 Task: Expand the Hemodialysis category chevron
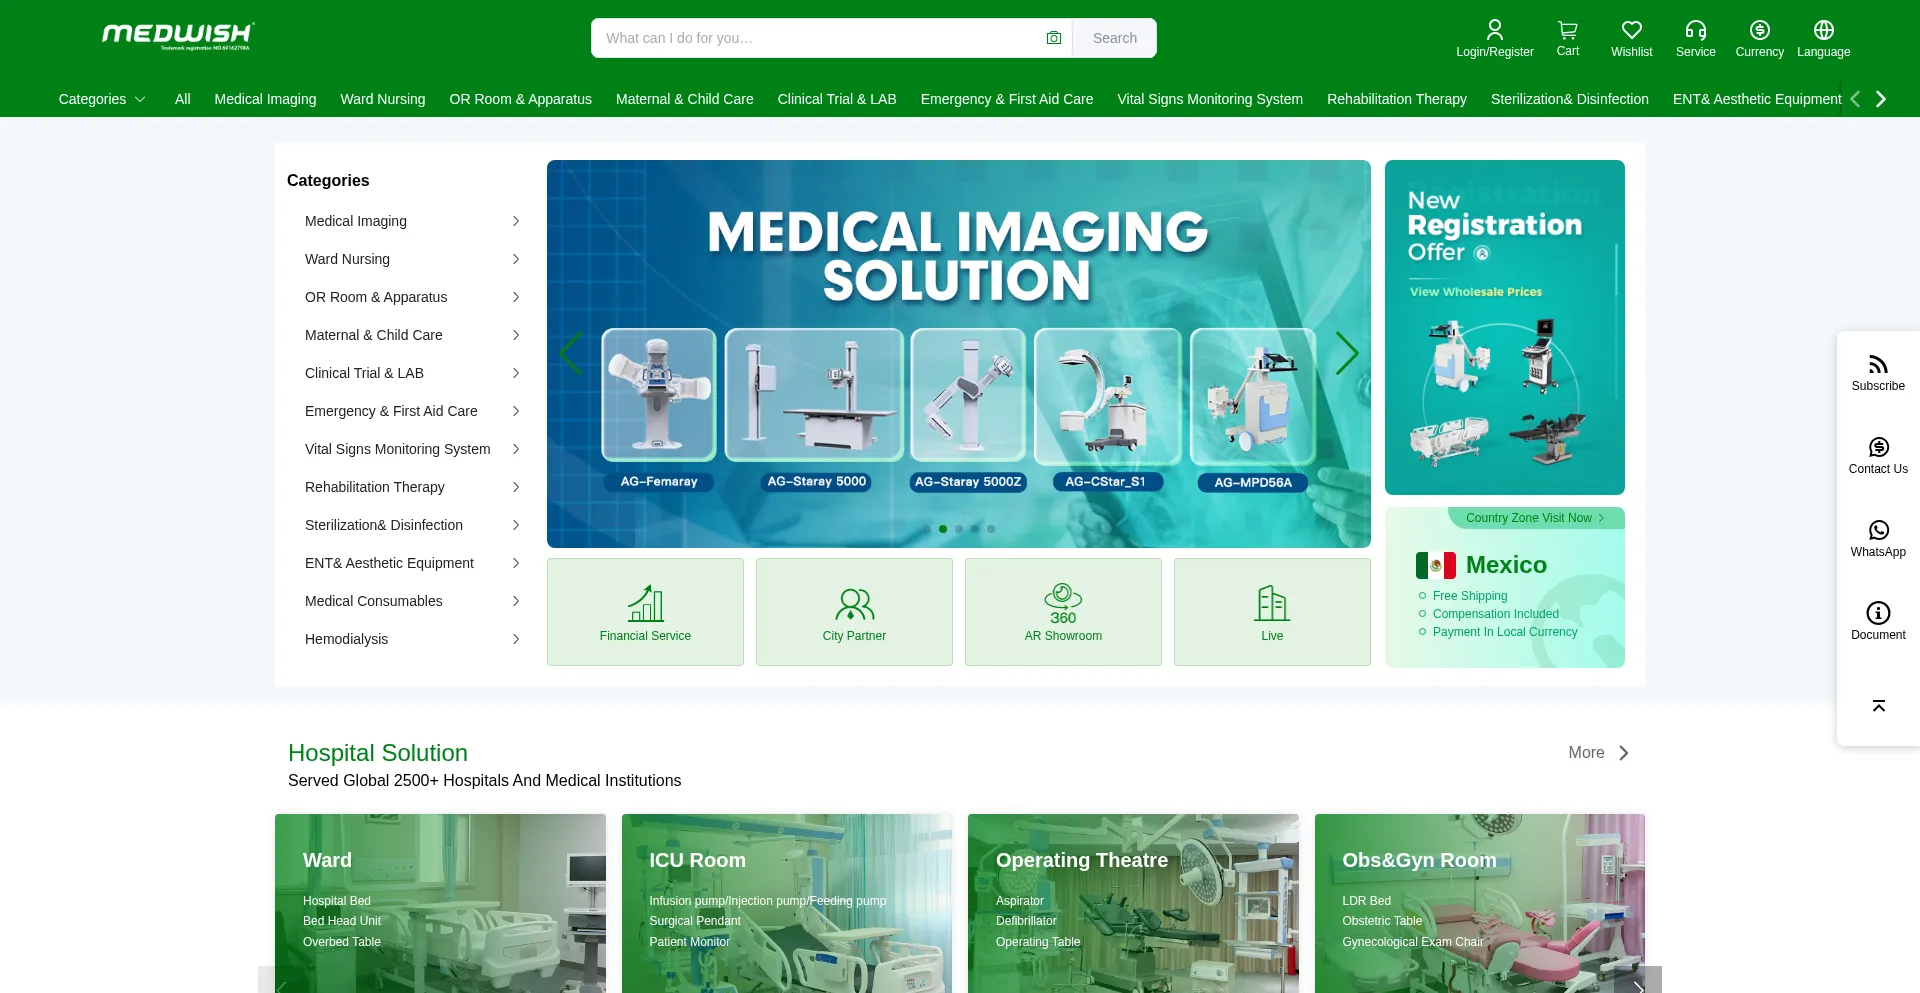pos(516,639)
